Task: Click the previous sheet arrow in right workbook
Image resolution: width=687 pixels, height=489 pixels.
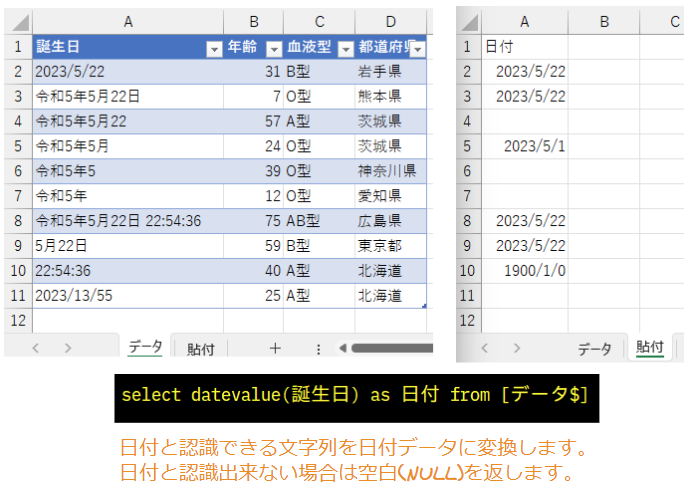Action: coord(485,348)
